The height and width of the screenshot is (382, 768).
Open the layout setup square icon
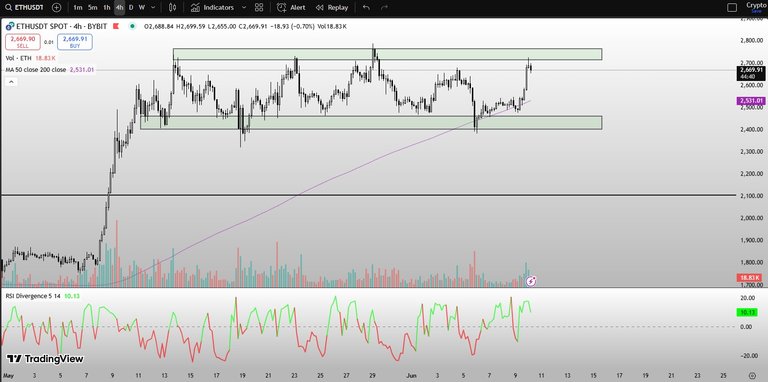pos(732,7)
